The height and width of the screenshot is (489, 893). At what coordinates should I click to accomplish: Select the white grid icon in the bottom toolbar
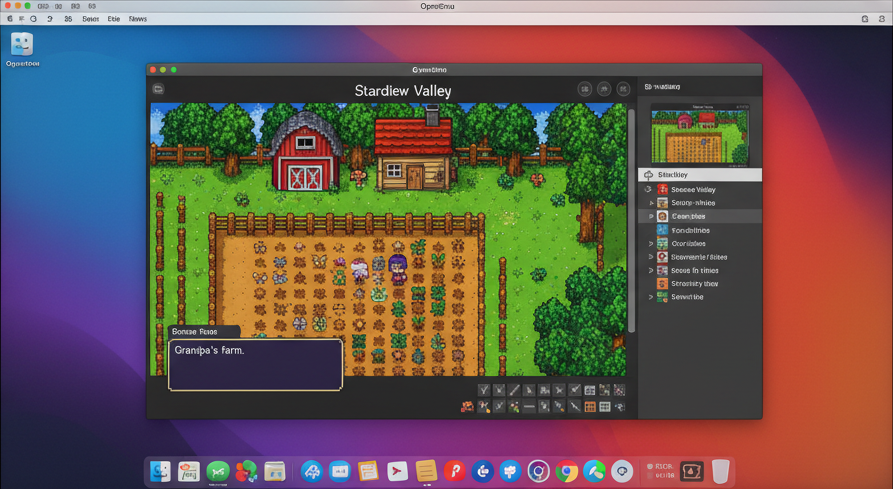pos(605,407)
